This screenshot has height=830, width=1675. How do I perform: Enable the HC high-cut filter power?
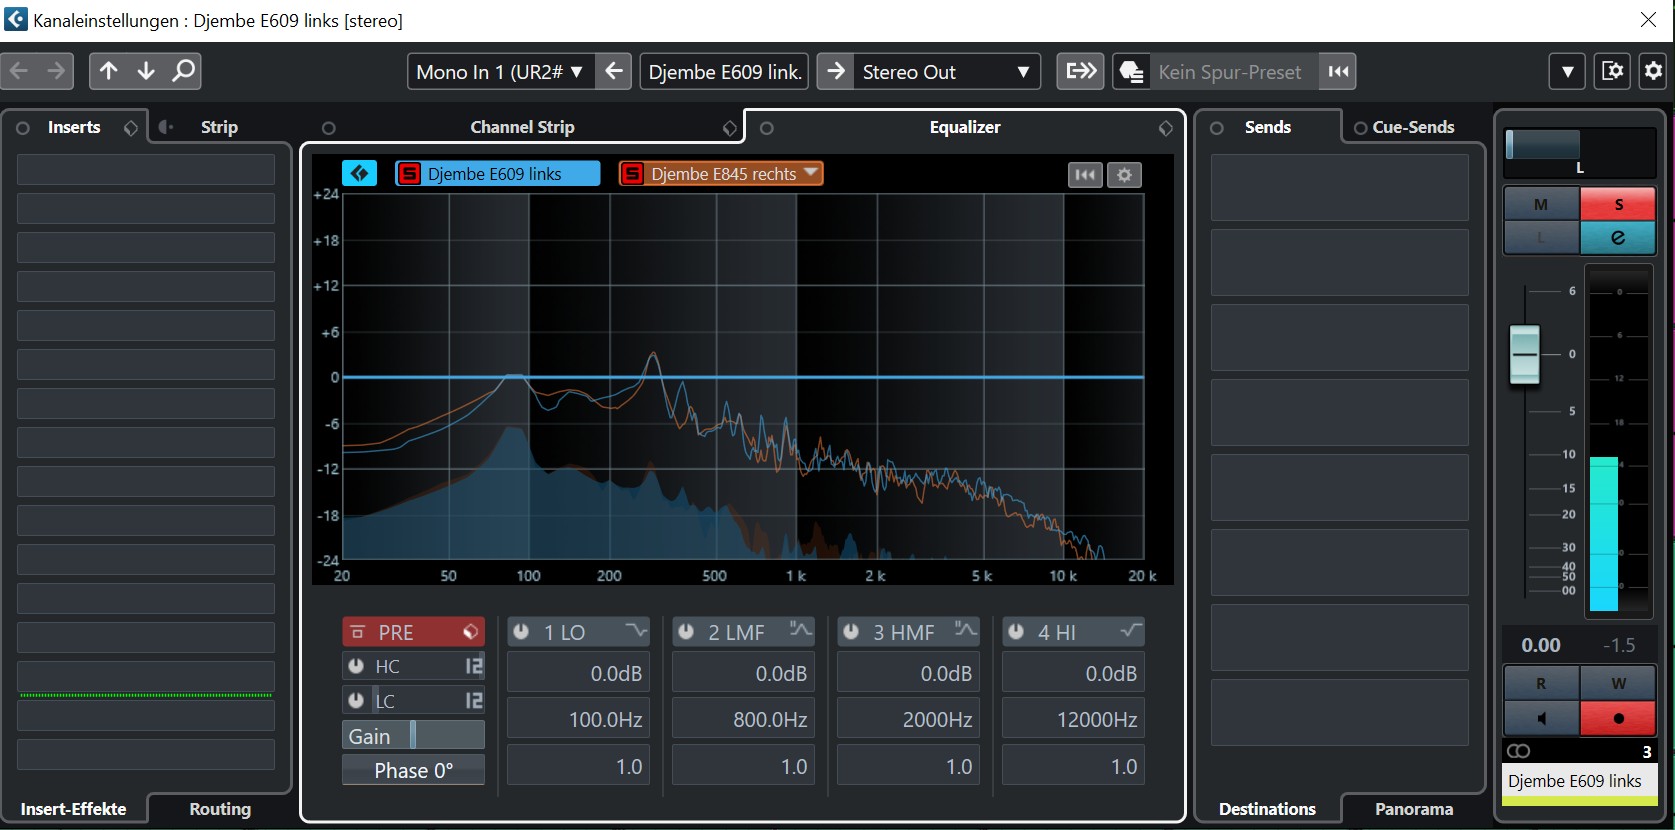click(356, 666)
